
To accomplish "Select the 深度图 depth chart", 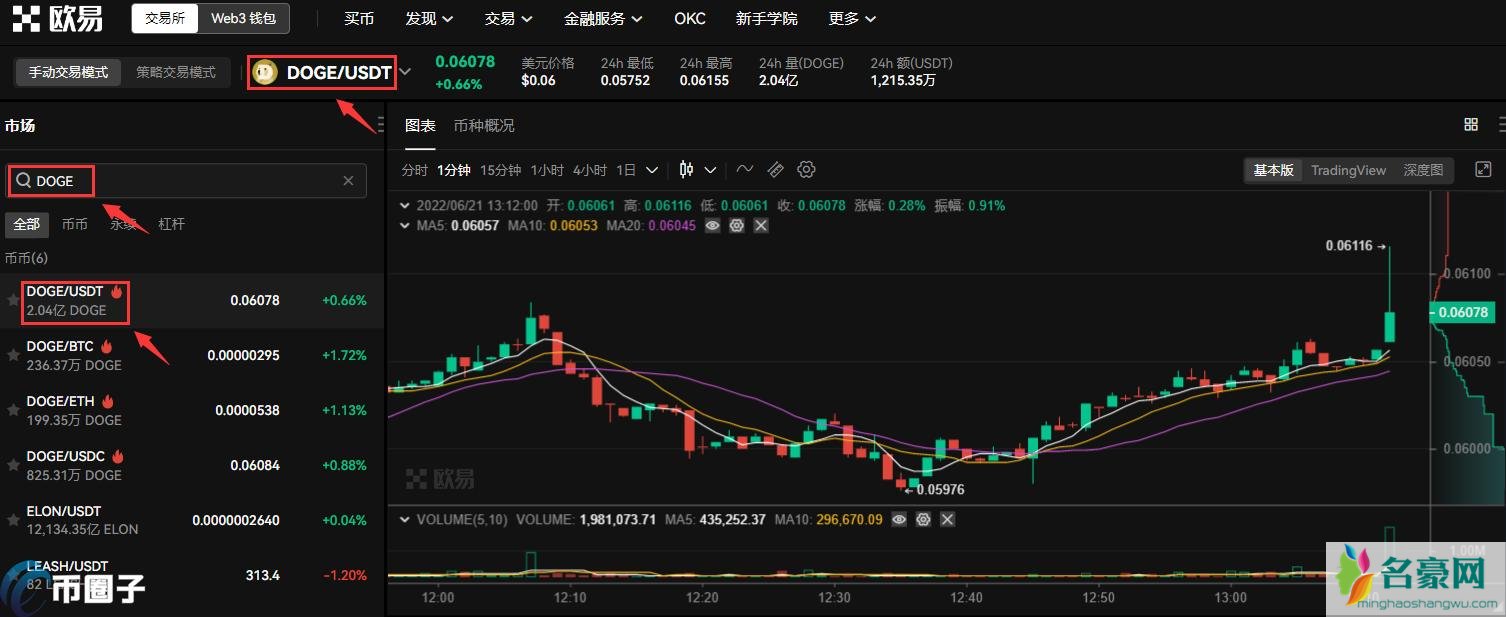I will click(1423, 170).
